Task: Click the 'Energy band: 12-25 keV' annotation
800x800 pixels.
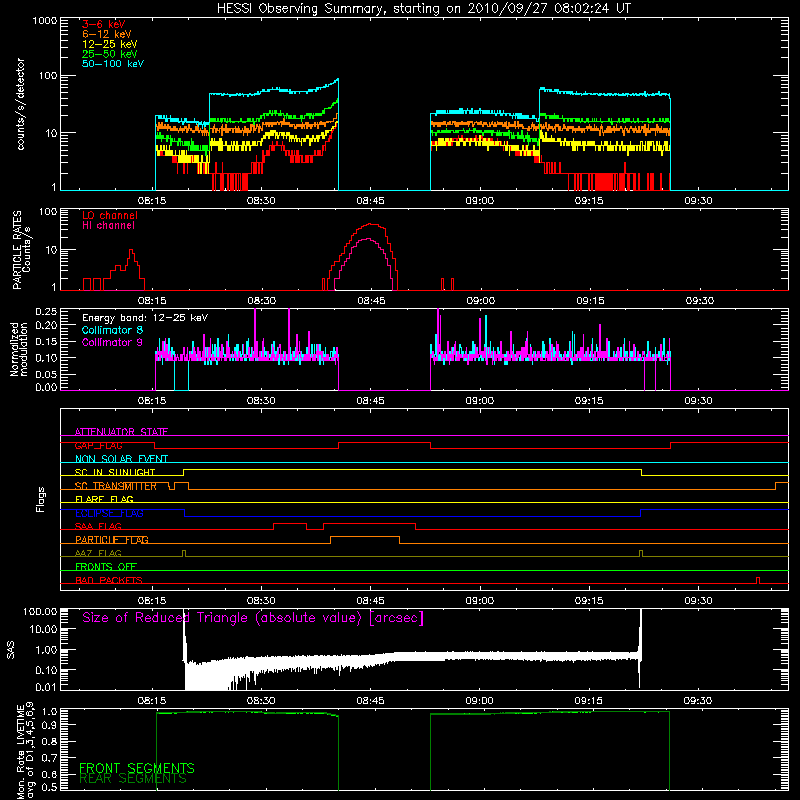Action: 145,318
